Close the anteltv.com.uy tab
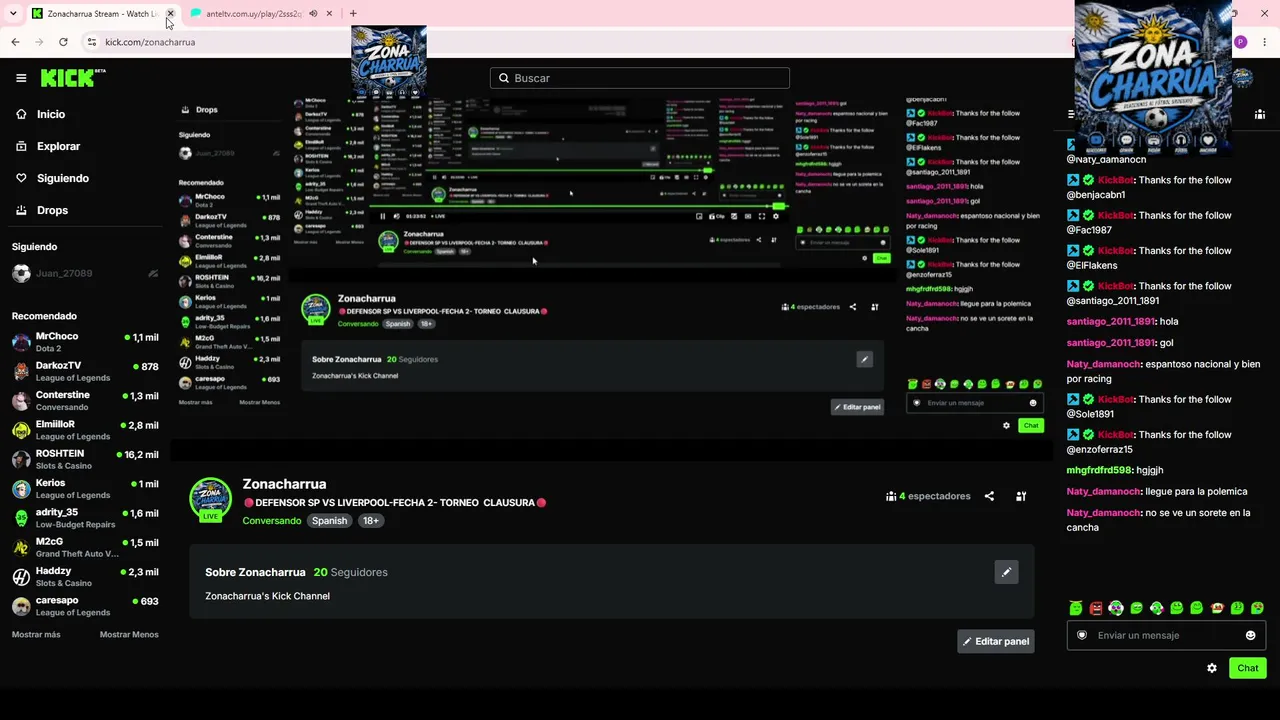The image size is (1280, 720). 330,14
